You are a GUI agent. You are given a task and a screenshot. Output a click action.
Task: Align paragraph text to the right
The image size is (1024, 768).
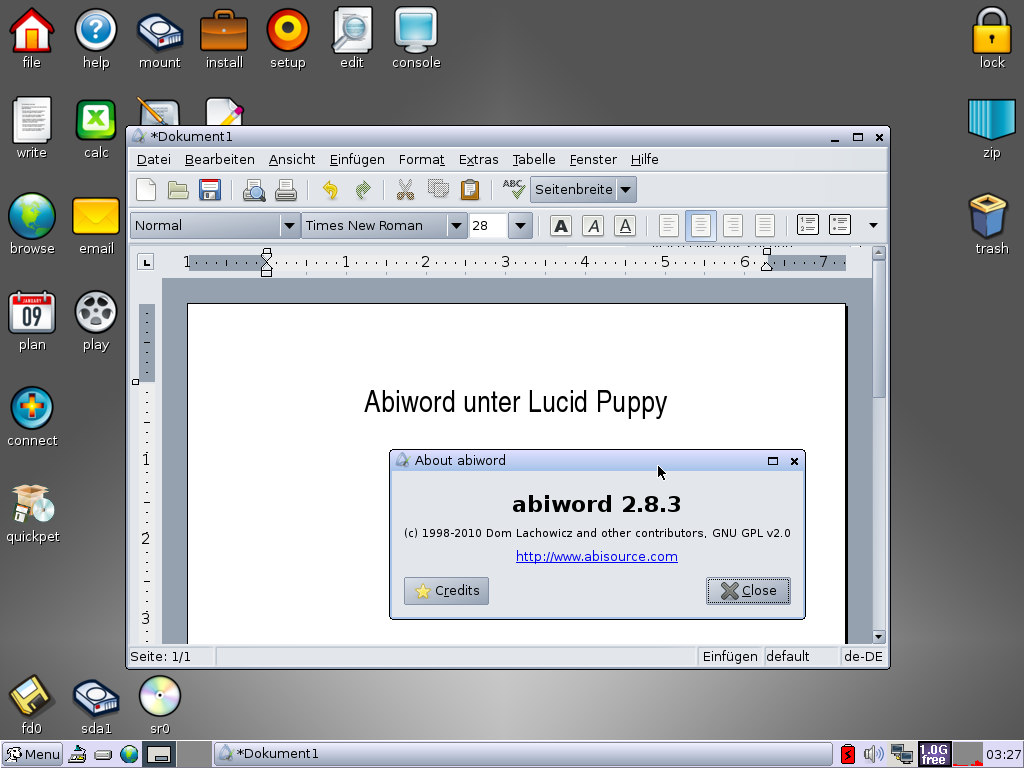733,226
